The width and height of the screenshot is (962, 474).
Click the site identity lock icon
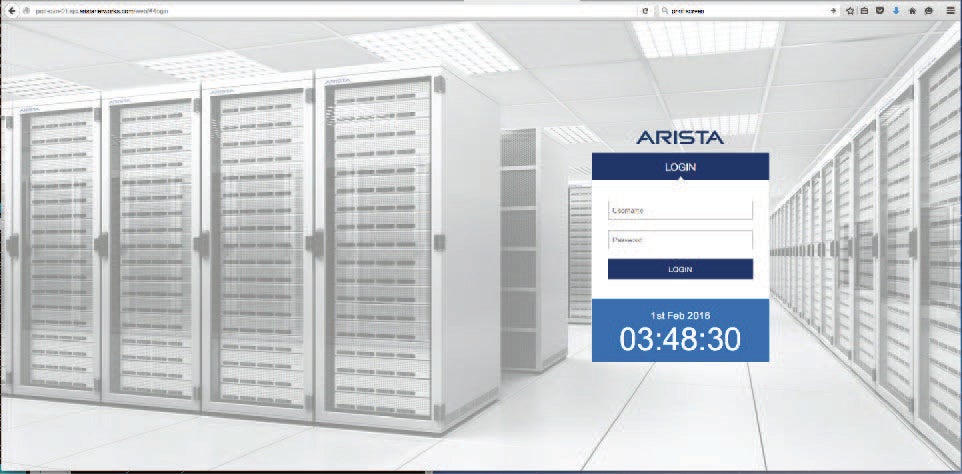tap(26, 11)
